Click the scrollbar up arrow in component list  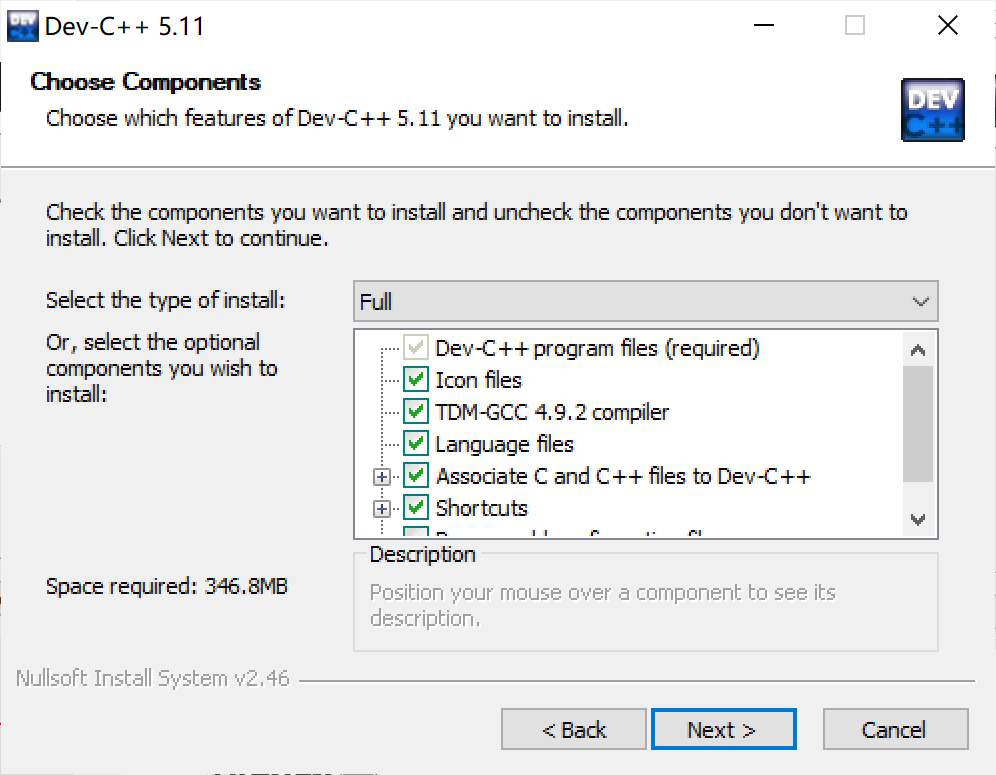pyautogui.click(x=918, y=349)
